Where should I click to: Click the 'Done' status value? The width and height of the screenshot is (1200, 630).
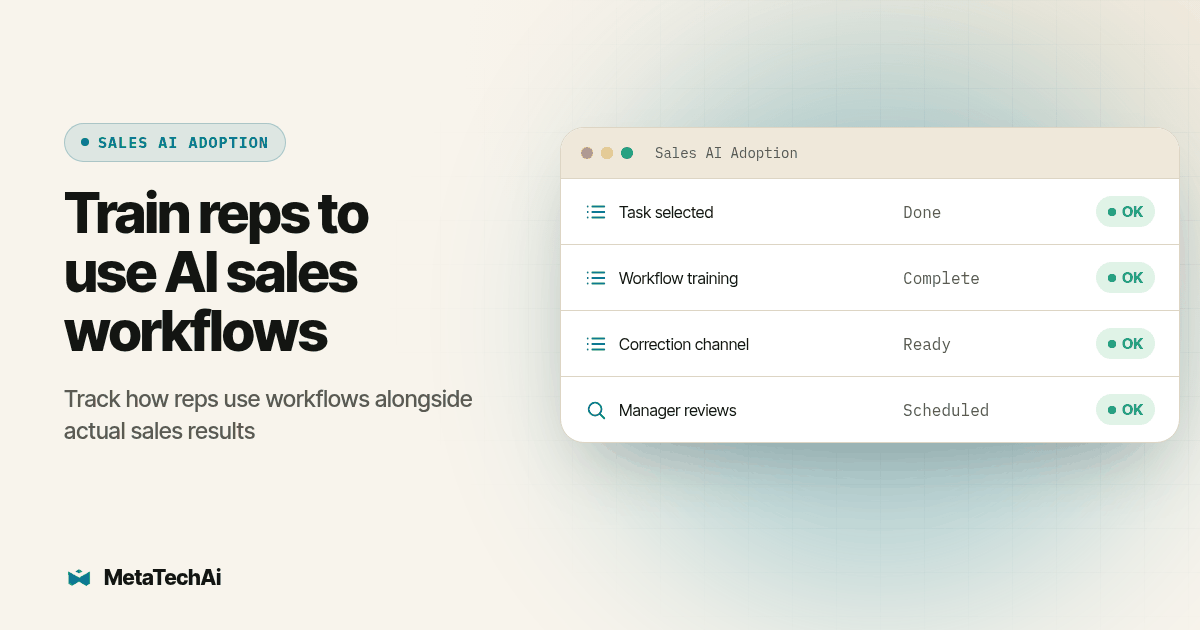coord(922,212)
